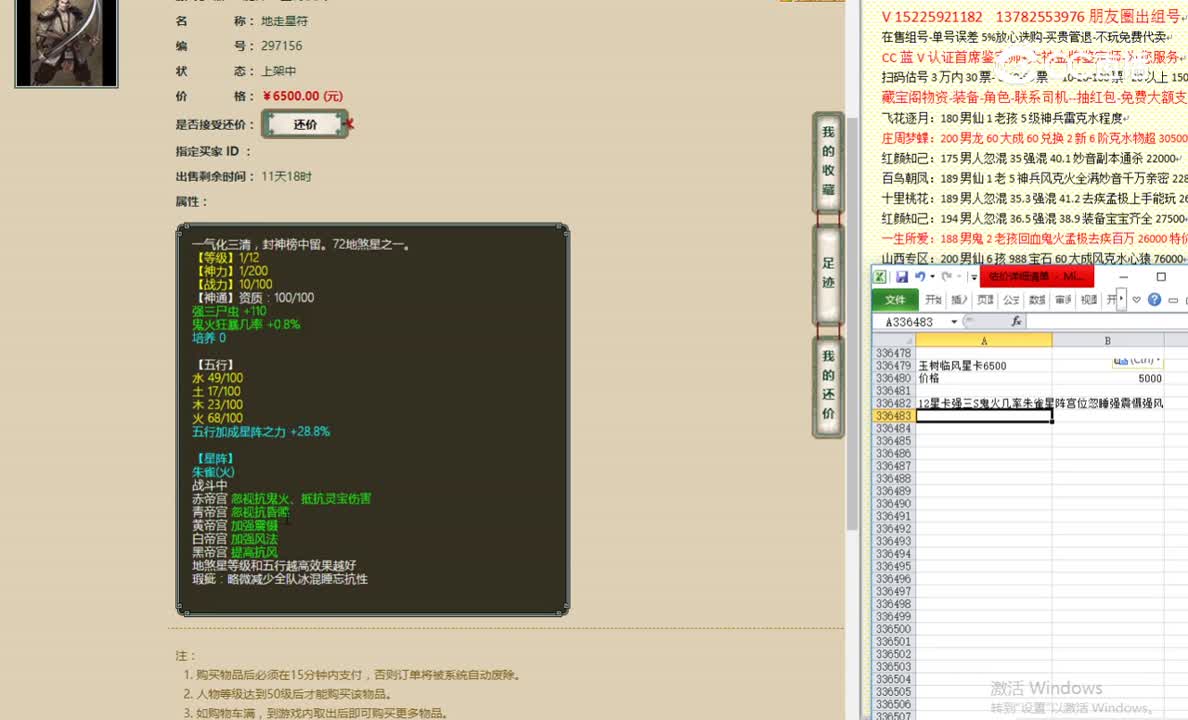Click the price text ¥6500.00 (元)
This screenshot has width=1188, height=720.
click(302, 96)
